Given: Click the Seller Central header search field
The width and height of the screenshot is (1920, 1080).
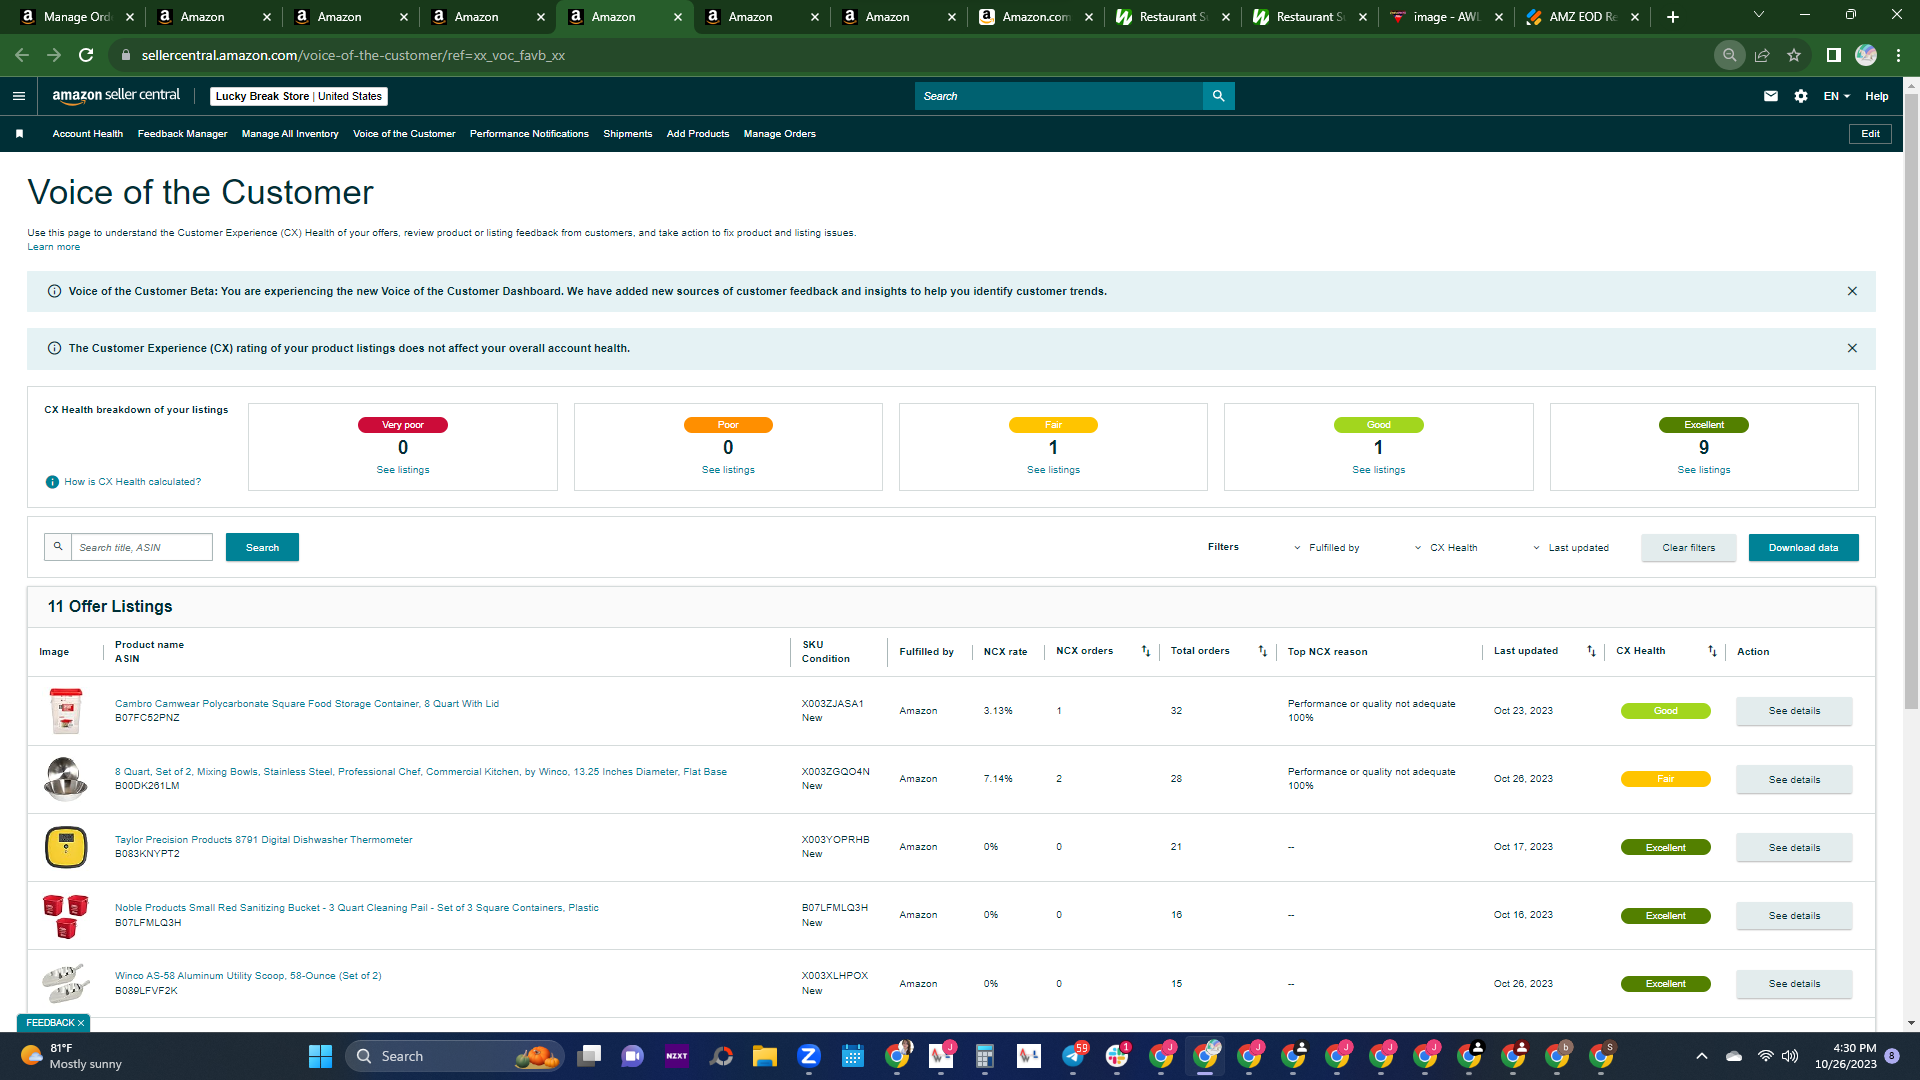Looking at the screenshot, I should point(1058,96).
